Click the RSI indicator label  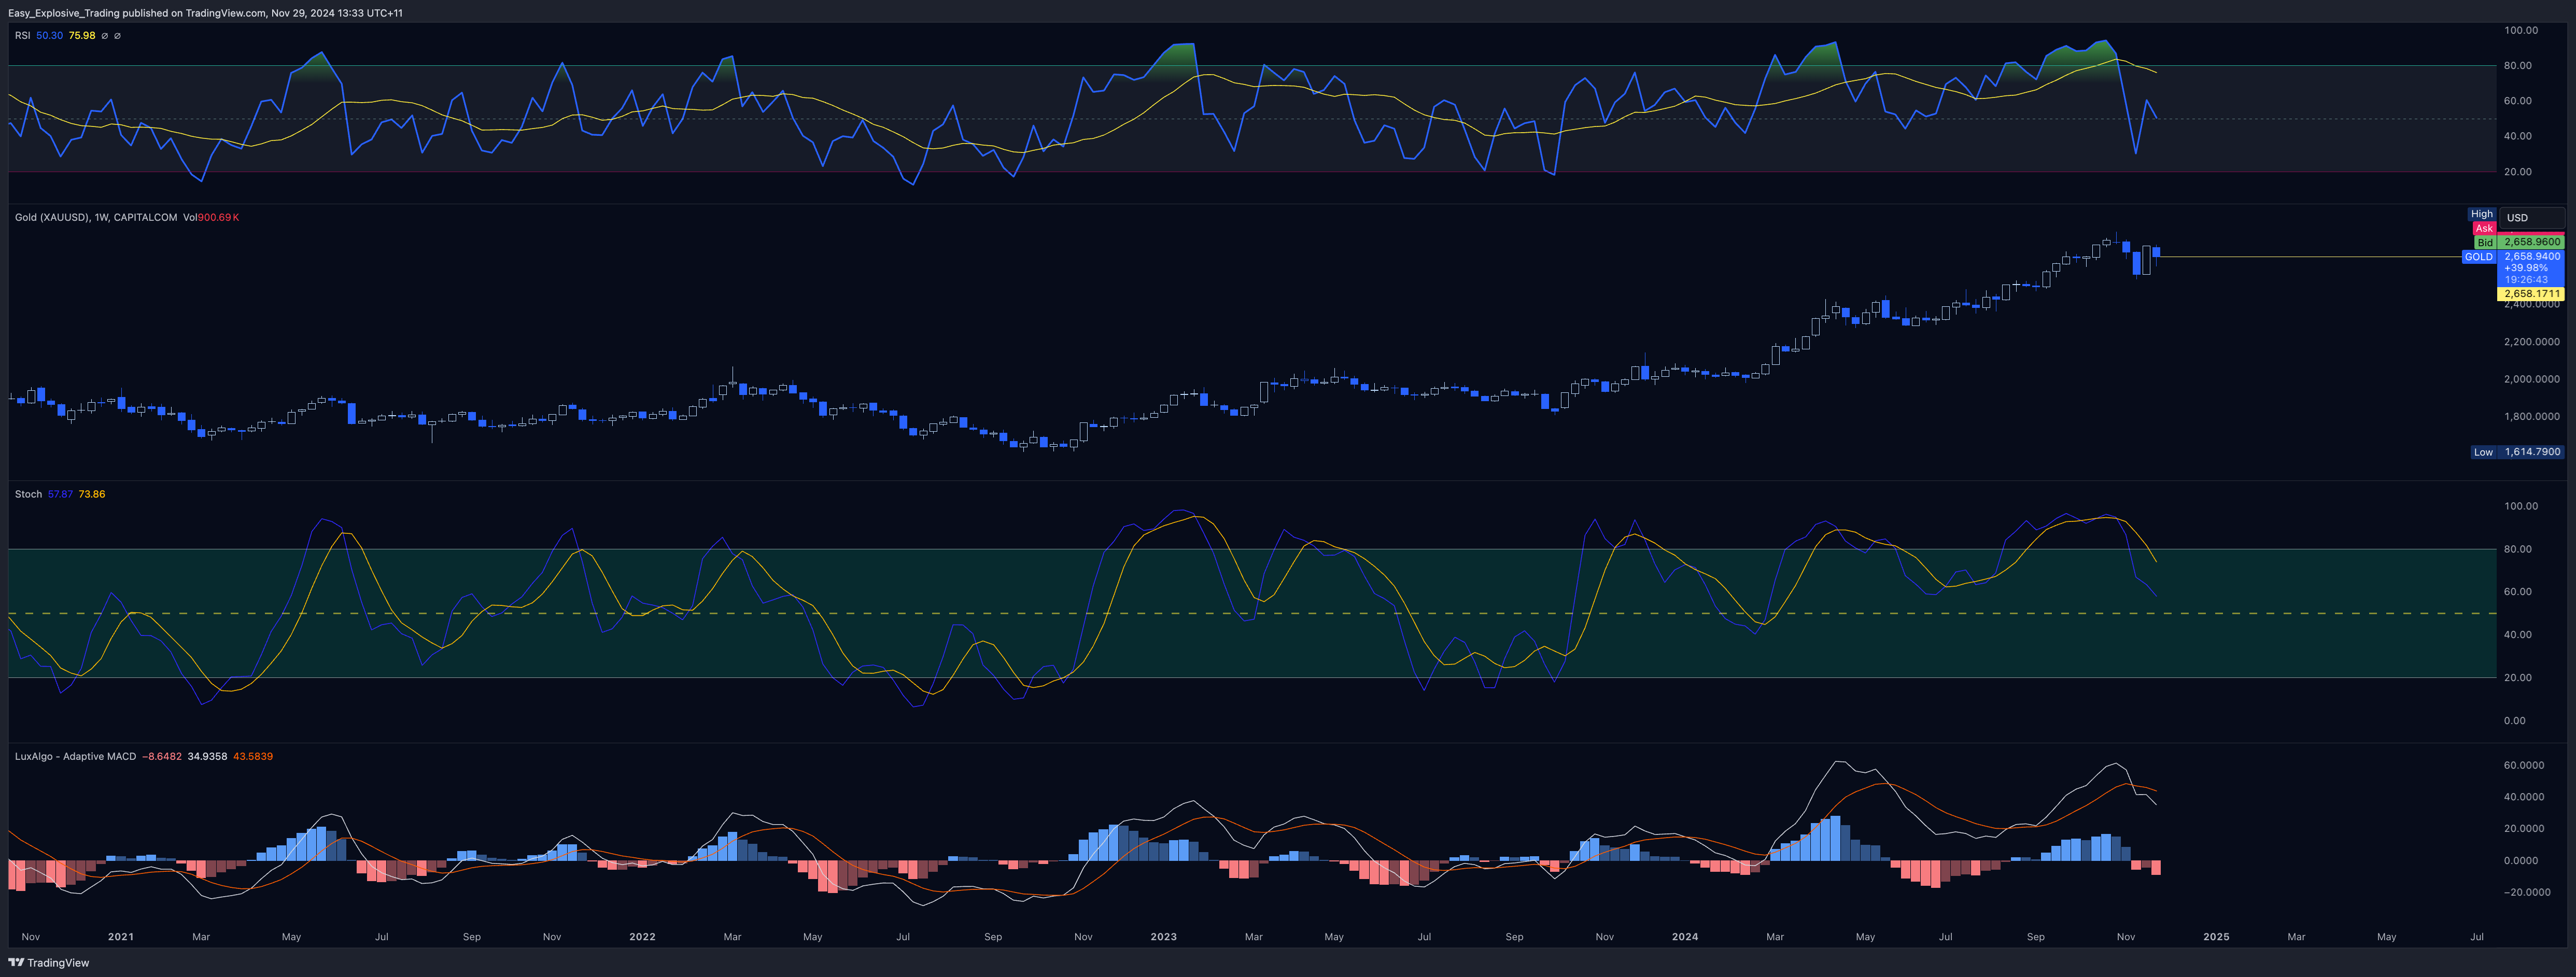(x=22, y=36)
